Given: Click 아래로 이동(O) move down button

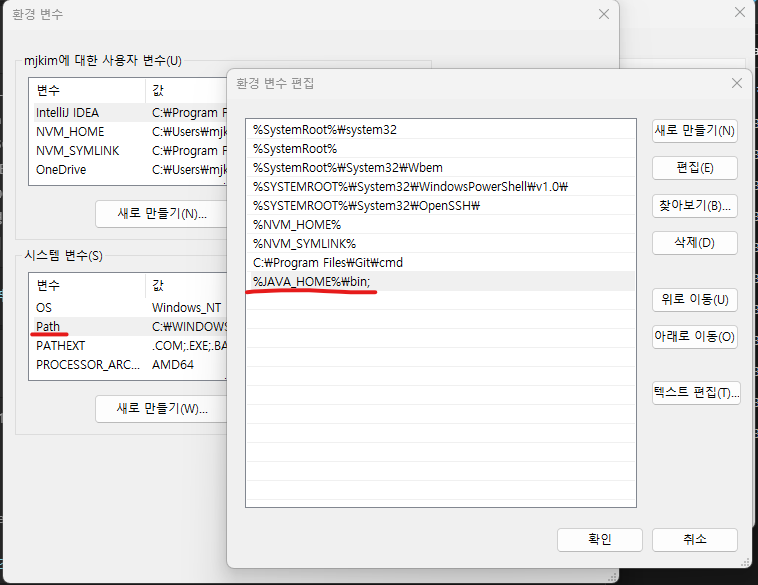Looking at the screenshot, I should pyautogui.click(x=694, y=336).
